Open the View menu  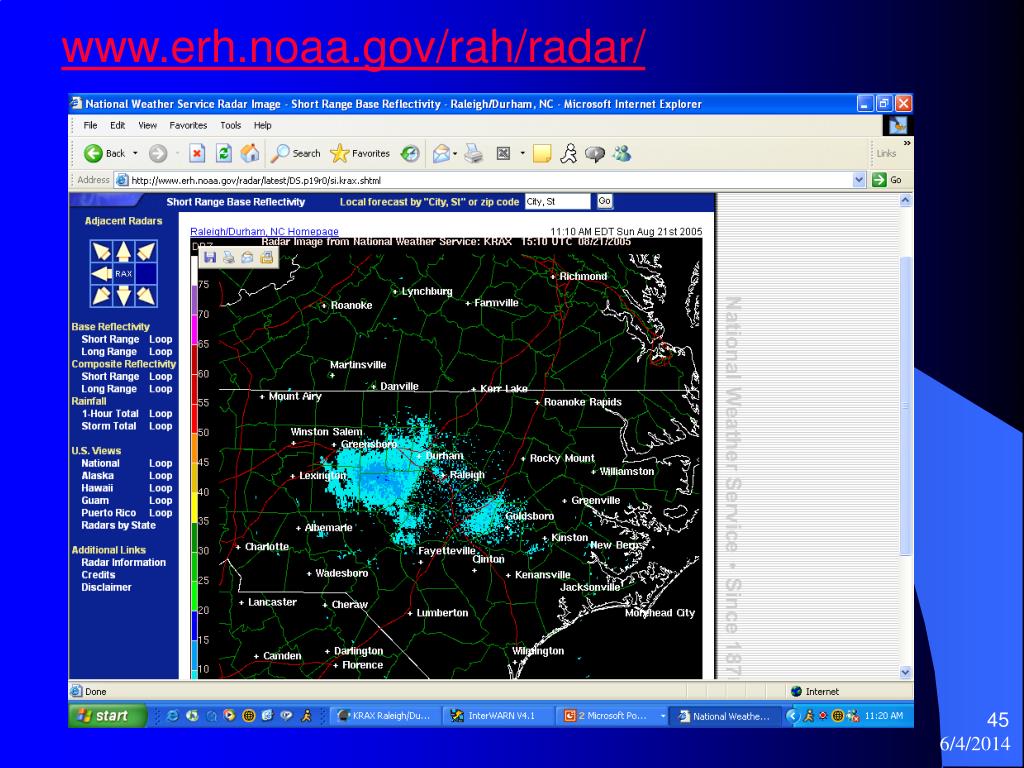pyautogui.click(x=148, y=125)
